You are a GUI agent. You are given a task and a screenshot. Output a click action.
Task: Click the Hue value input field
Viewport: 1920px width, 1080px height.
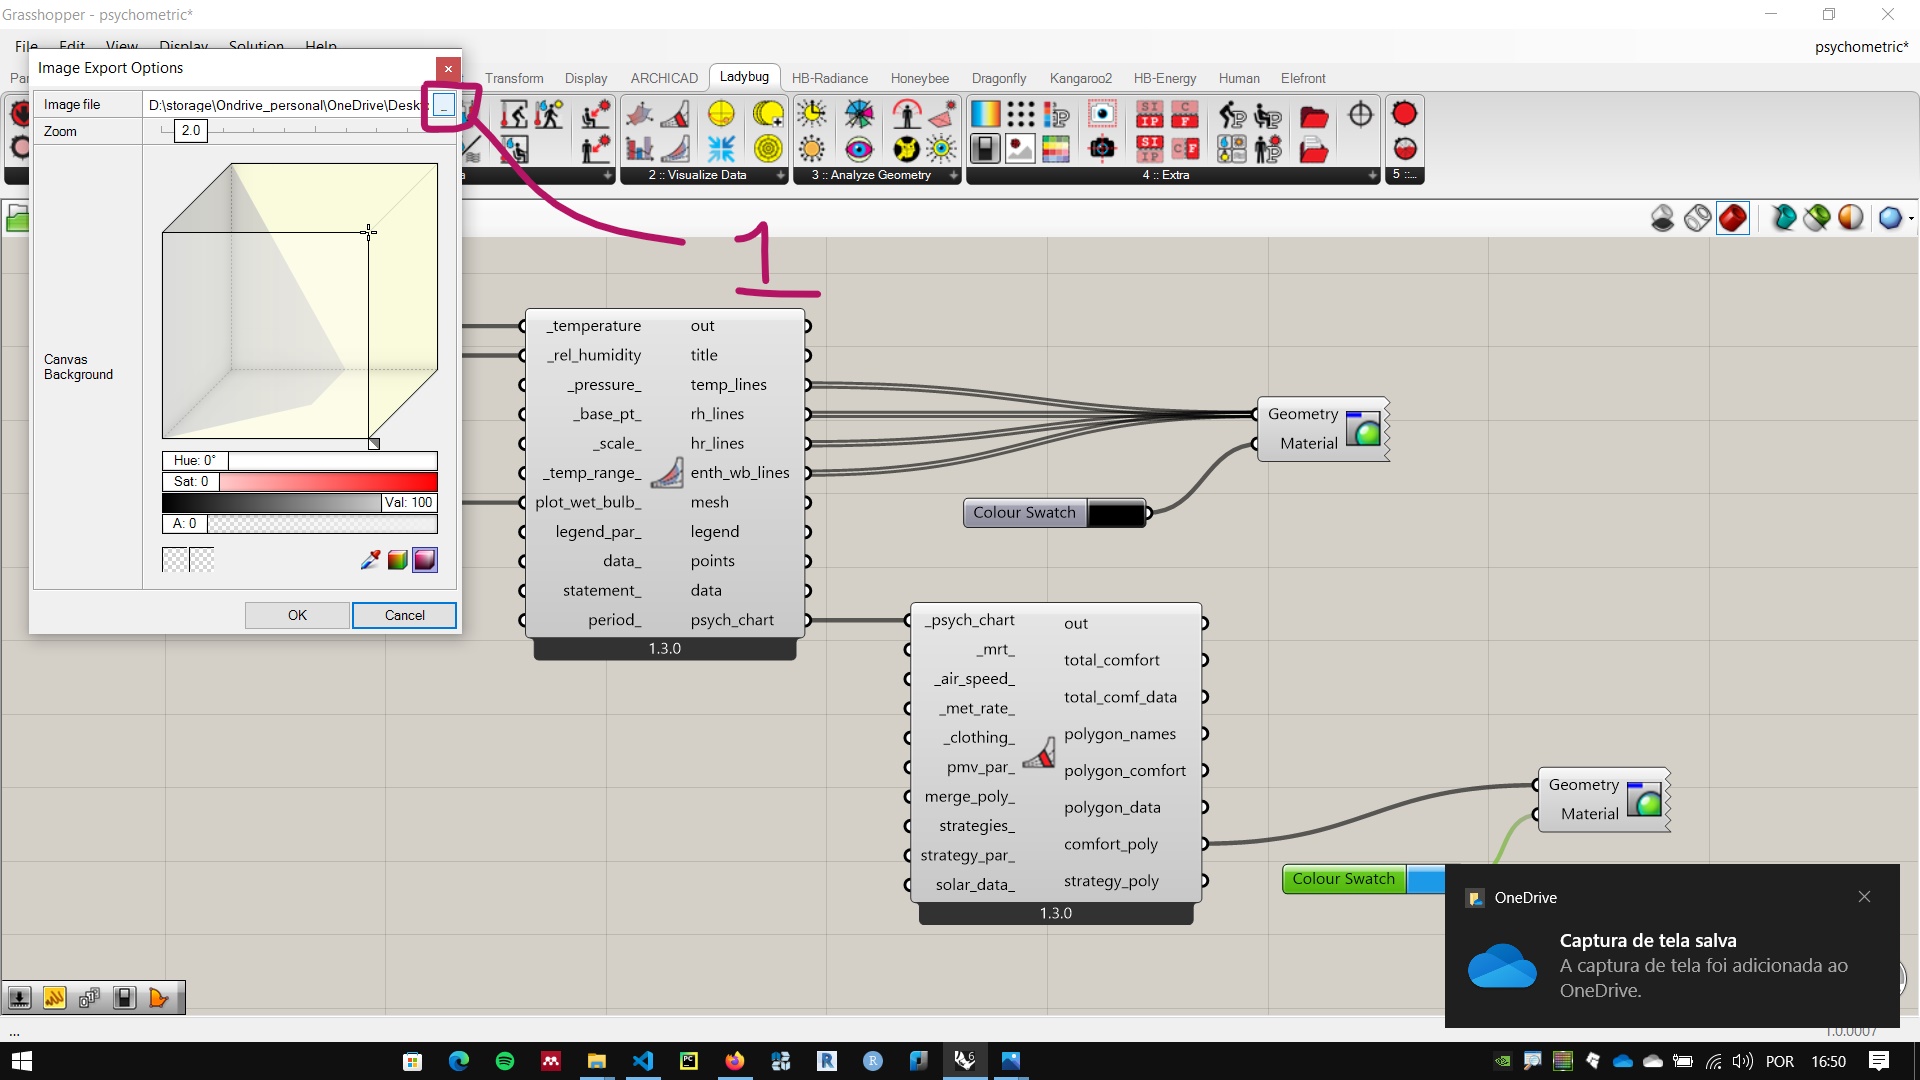[x=193, y=460]
